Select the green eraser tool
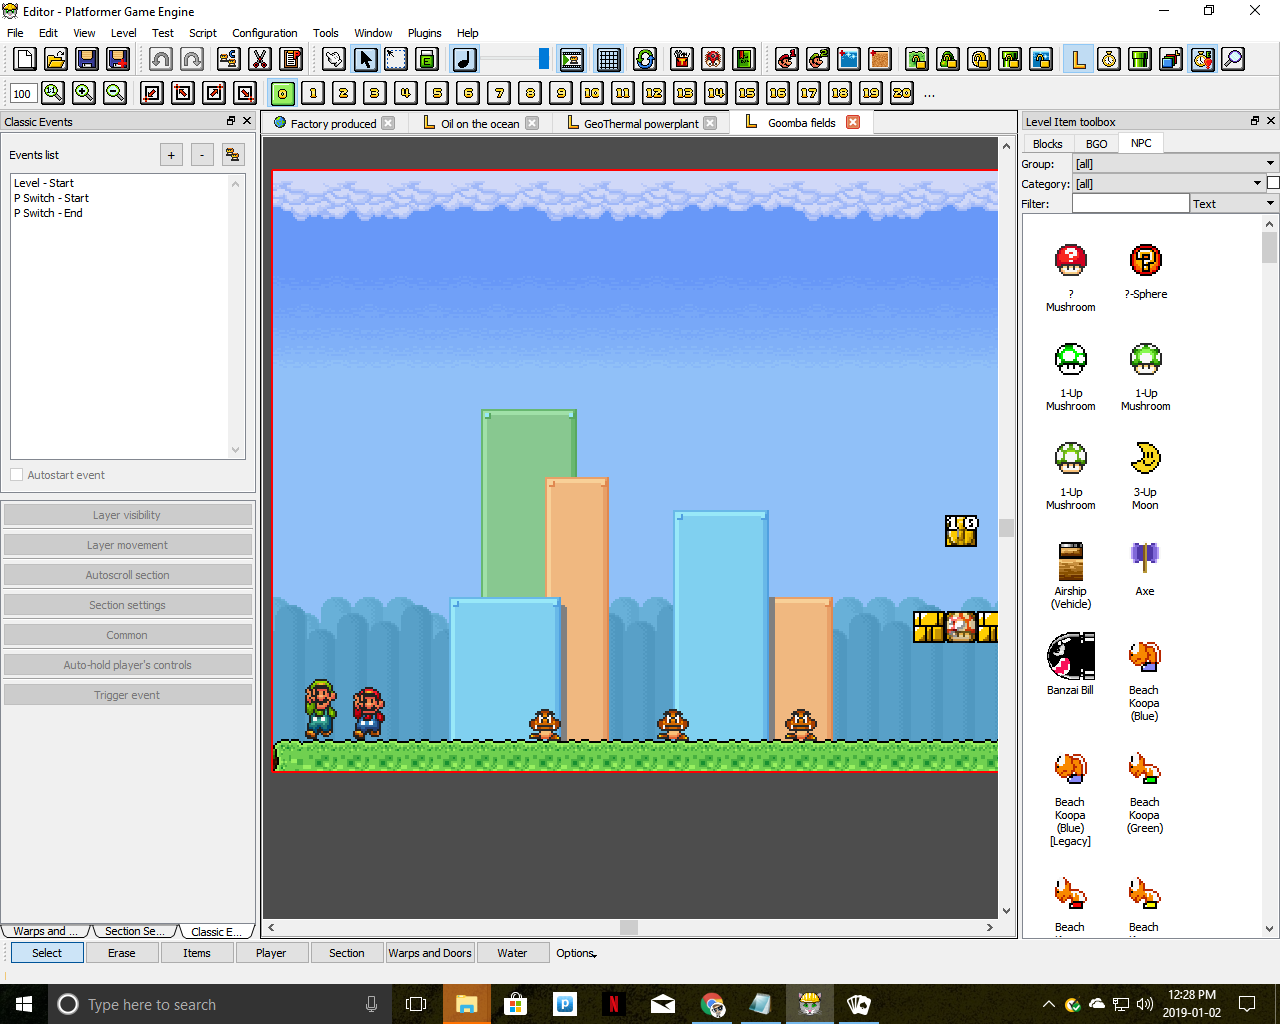Screen dimensions: 1280x1024 click(427, 59)
